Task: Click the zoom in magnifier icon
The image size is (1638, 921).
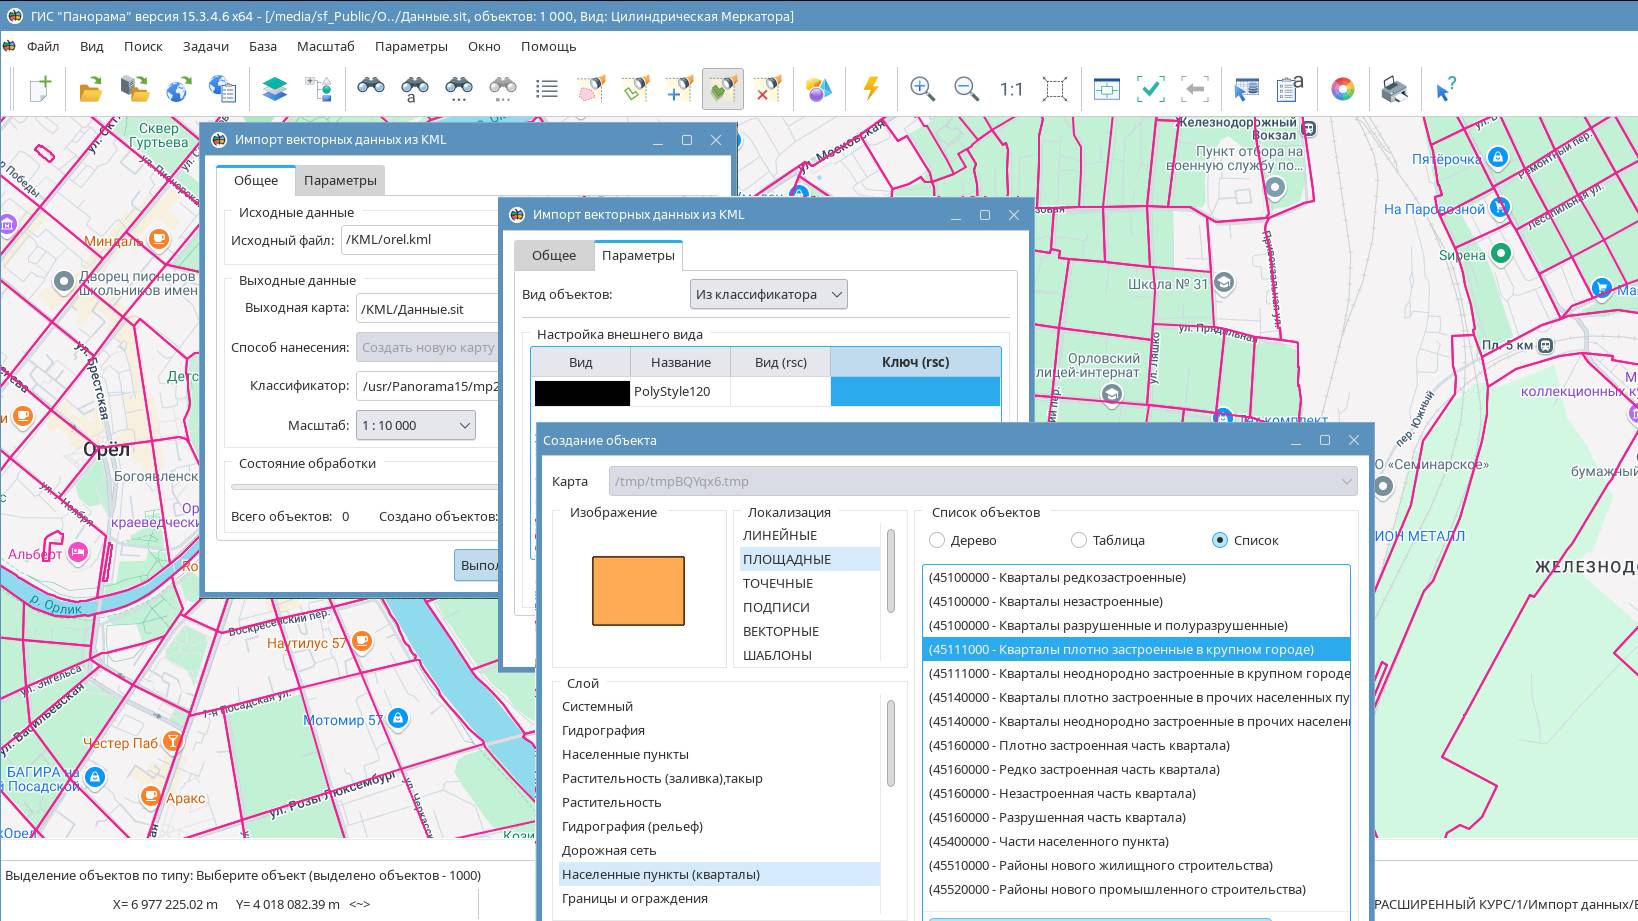Action: point(922,89)
